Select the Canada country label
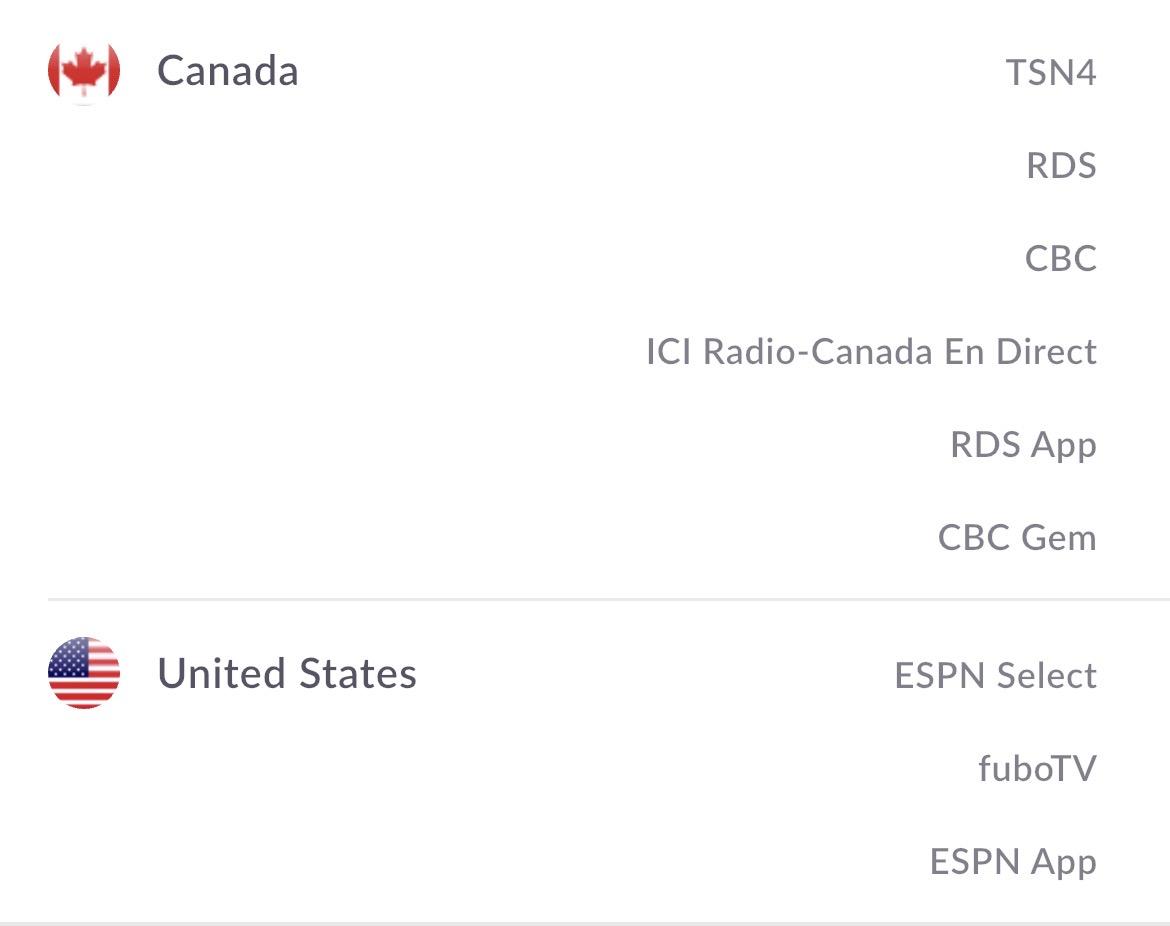 click(x=228, y=71)
